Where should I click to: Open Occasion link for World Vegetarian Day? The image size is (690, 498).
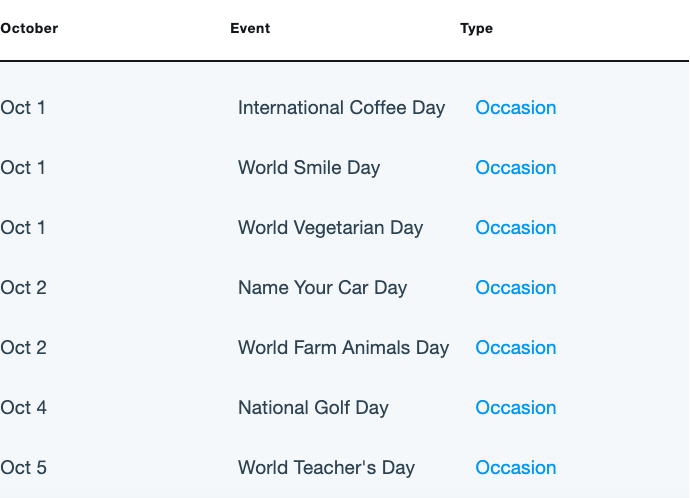click(515, 228)
